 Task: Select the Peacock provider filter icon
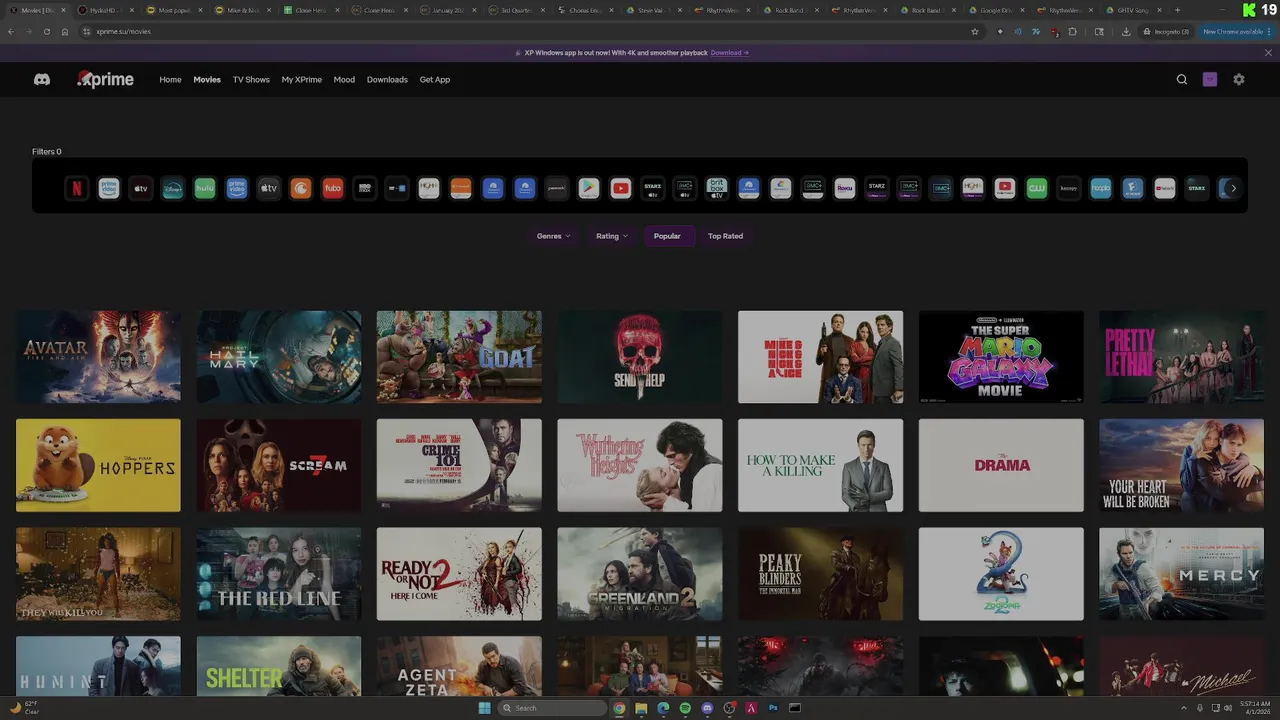click(x=557, y=188)
